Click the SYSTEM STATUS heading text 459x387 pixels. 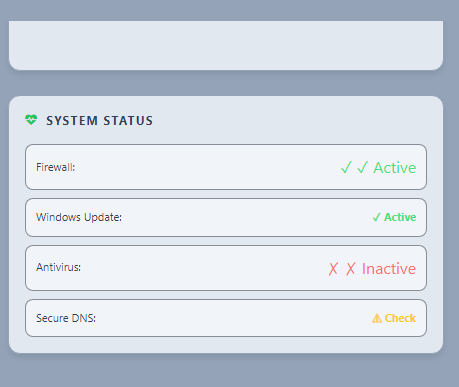click(x=99, y=121)
